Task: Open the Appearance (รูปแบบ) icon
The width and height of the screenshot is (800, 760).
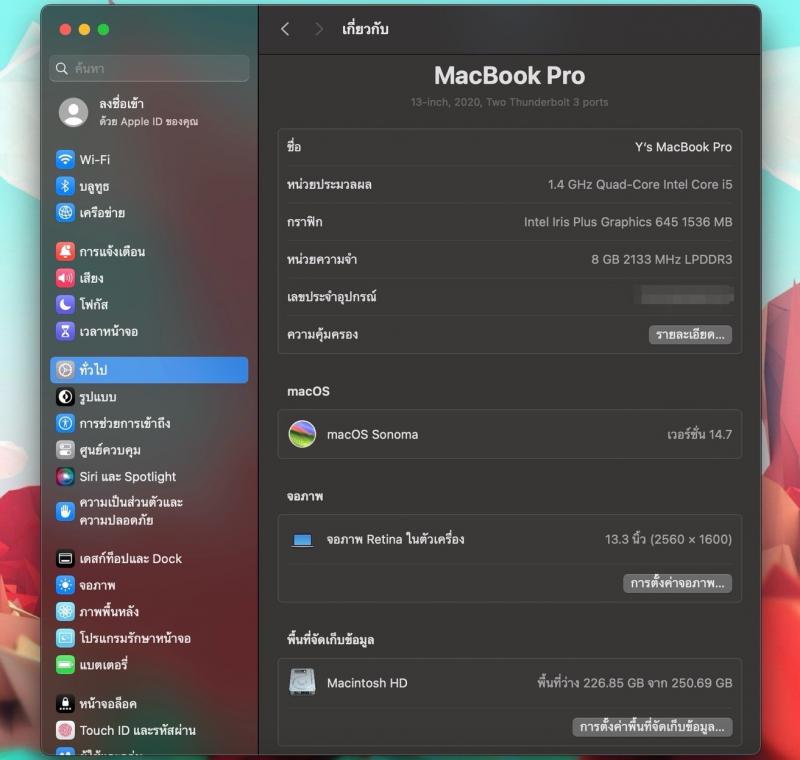Action: 65,397
